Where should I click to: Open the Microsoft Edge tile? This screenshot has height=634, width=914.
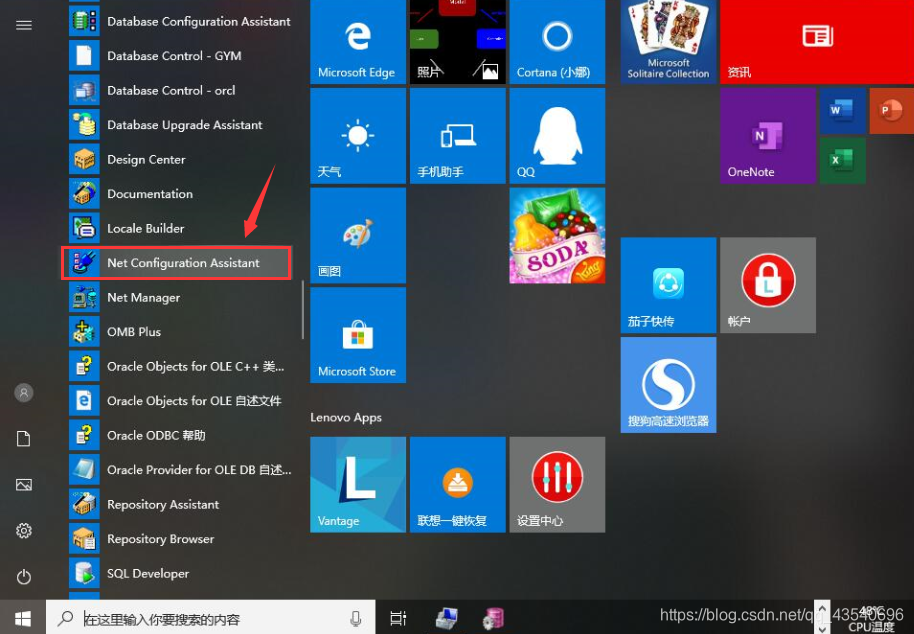(358, 41)
